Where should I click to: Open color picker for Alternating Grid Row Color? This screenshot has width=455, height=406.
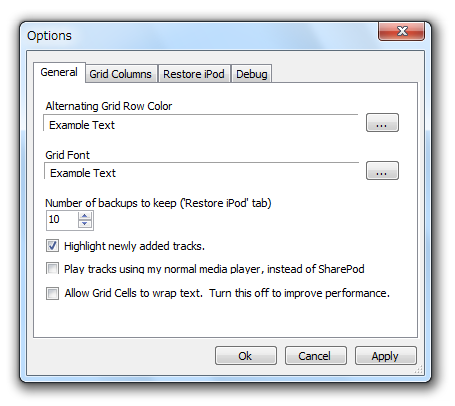(382, 123)
